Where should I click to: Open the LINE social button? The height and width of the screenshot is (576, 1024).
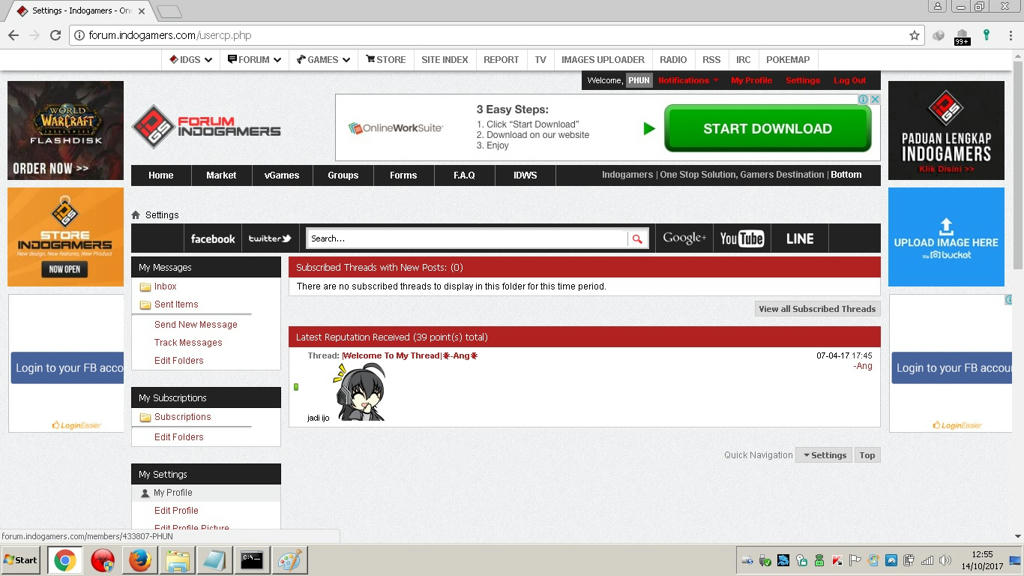click(x=800, y=238)
